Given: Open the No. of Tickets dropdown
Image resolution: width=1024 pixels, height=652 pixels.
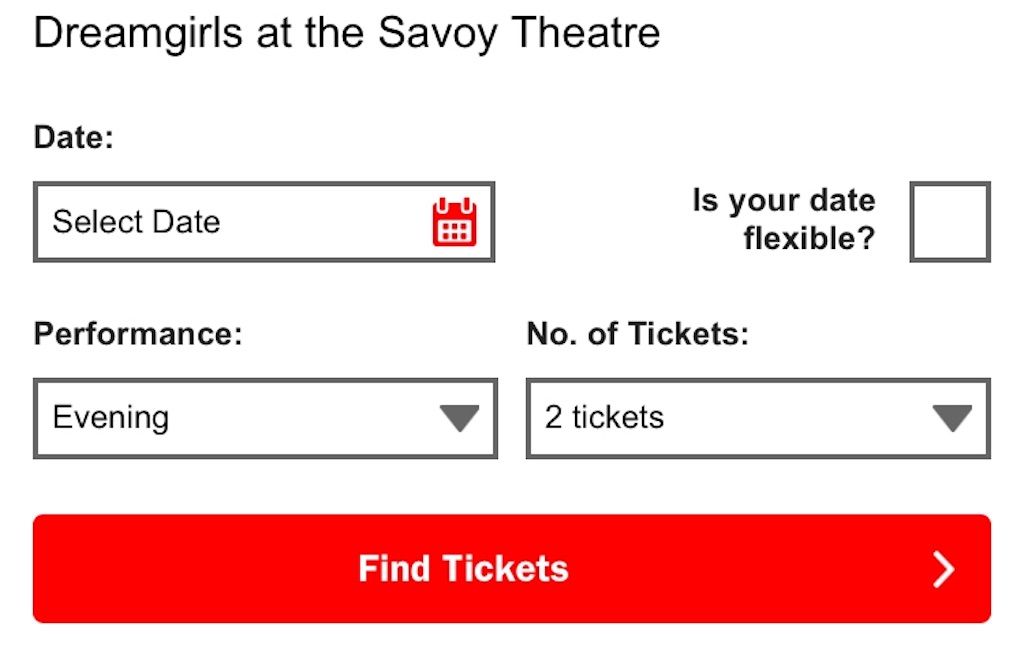Looking at the screenshot, I should click(x=758, y=418).
